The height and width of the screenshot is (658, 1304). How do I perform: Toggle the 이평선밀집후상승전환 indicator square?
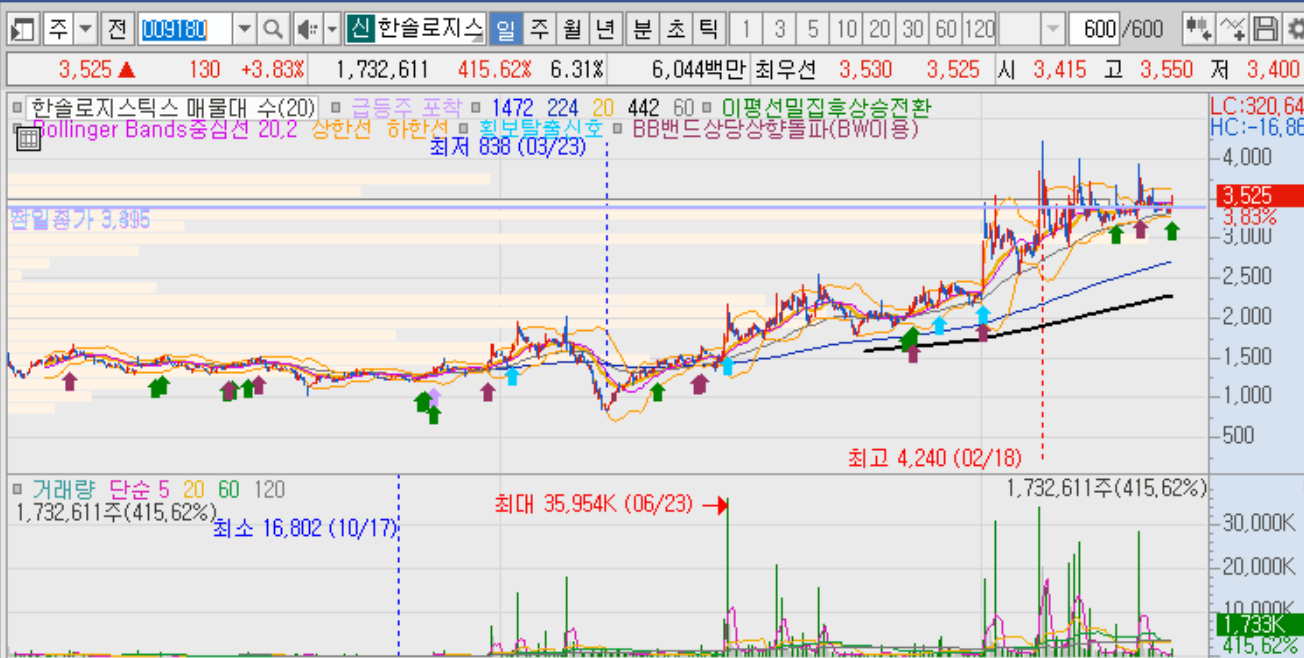[x=707, y=105]
